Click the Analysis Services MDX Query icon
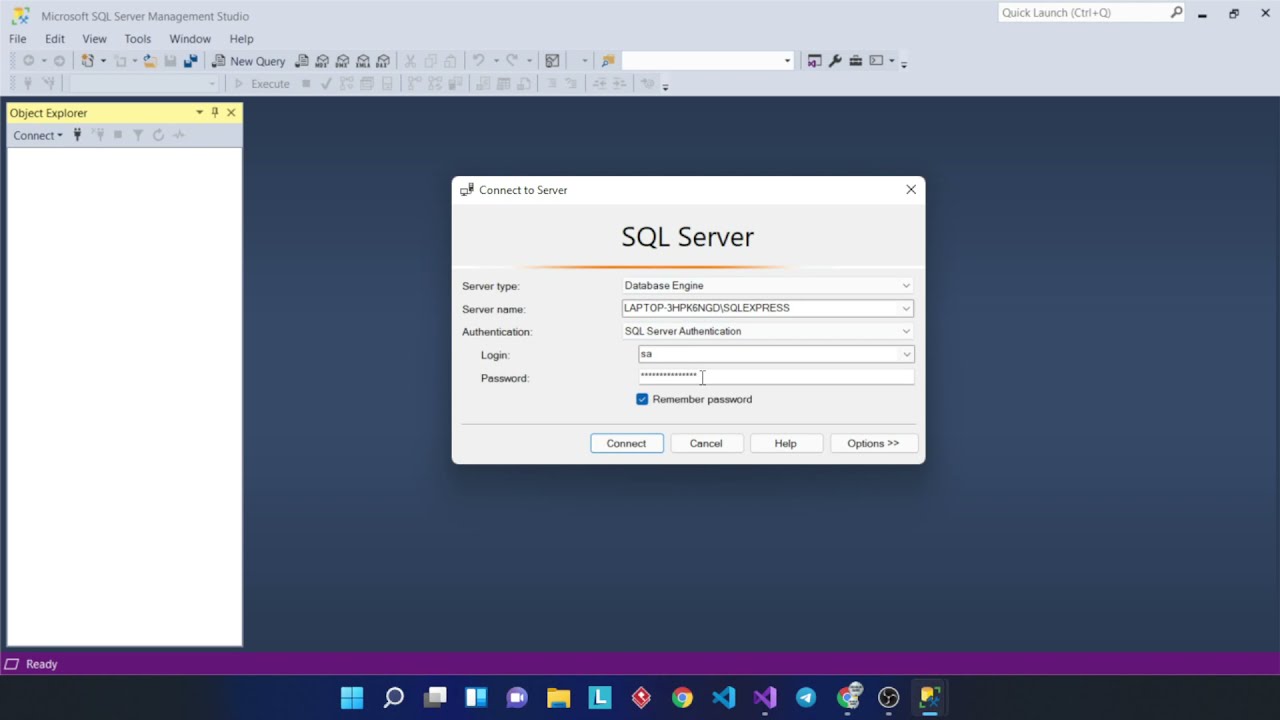 pos(322,61)
